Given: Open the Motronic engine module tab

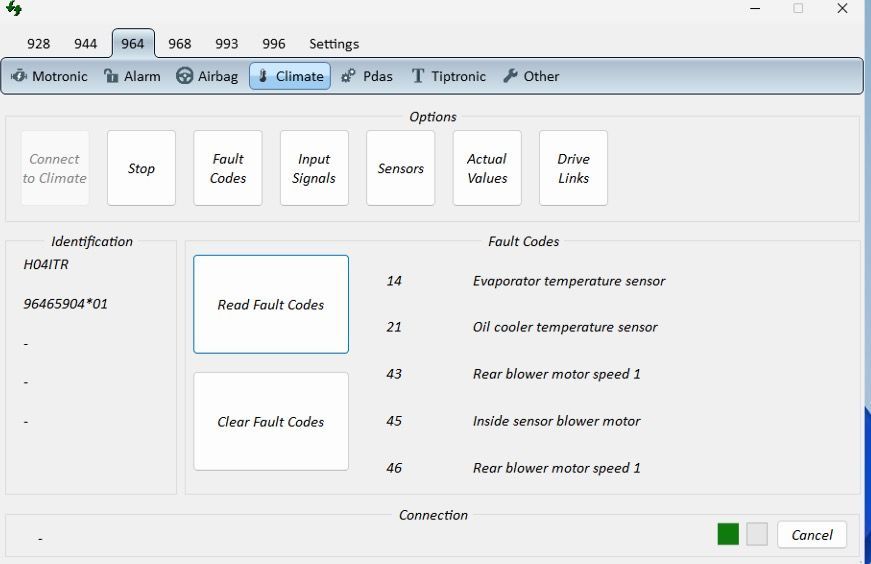Looking at the screenshot, I should [49, 76].
